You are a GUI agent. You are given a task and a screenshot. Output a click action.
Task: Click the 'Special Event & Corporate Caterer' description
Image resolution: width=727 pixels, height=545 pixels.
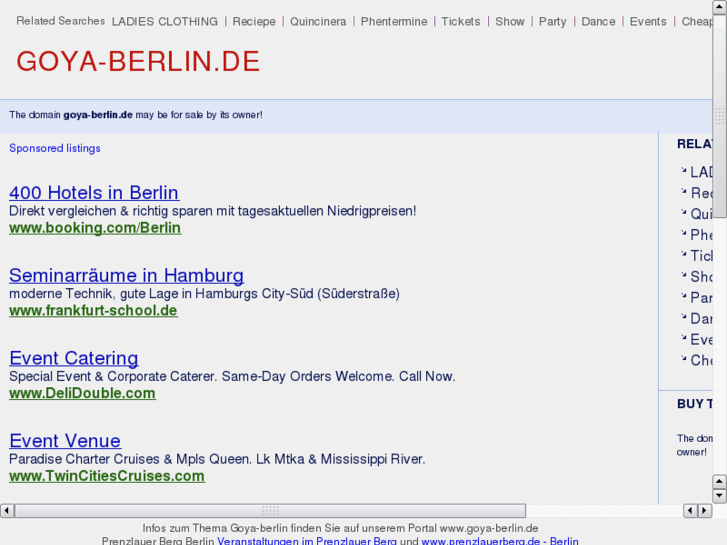[232, 376]
